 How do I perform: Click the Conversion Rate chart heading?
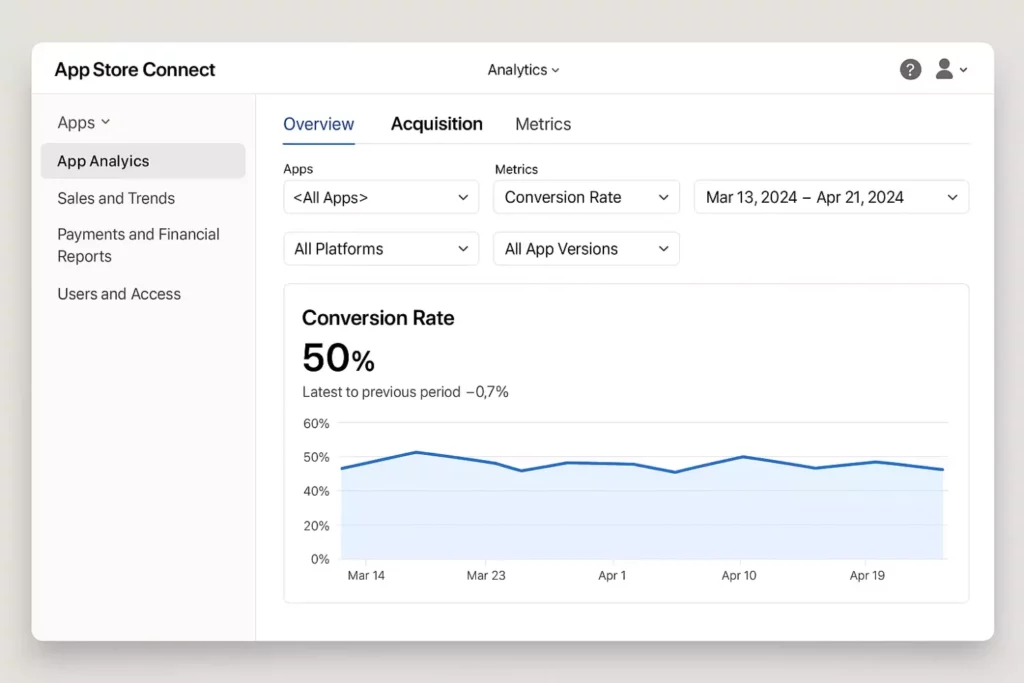pos(378,318)
